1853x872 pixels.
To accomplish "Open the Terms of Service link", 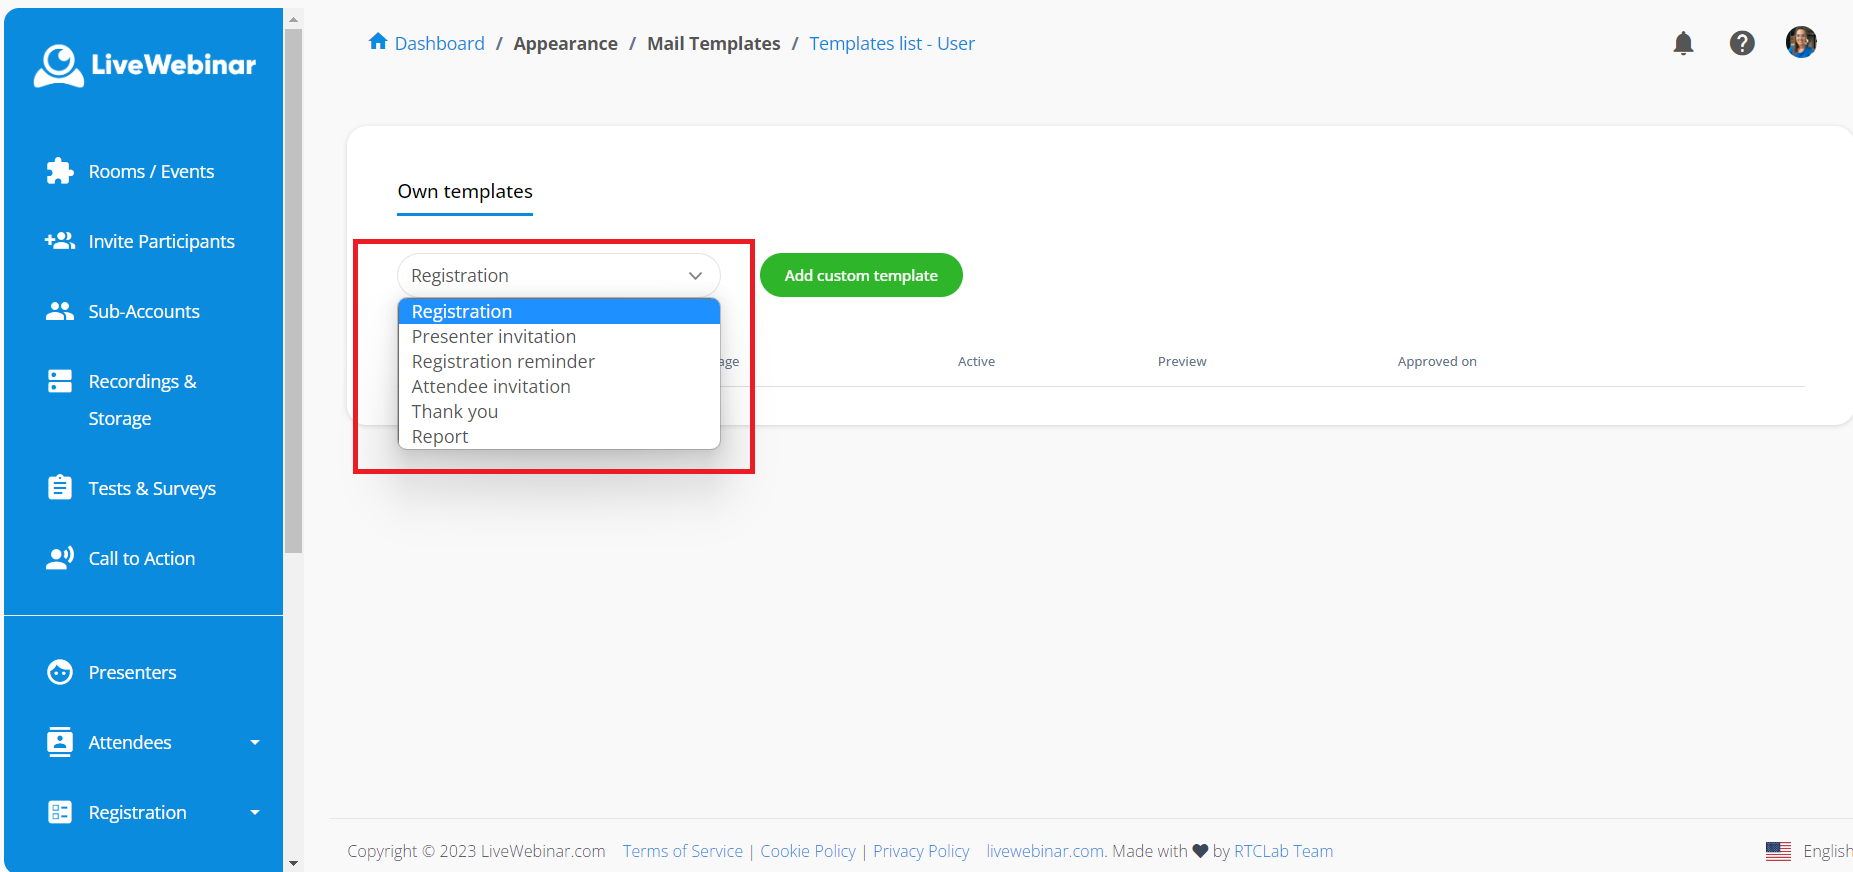I will tap(683, 851).
